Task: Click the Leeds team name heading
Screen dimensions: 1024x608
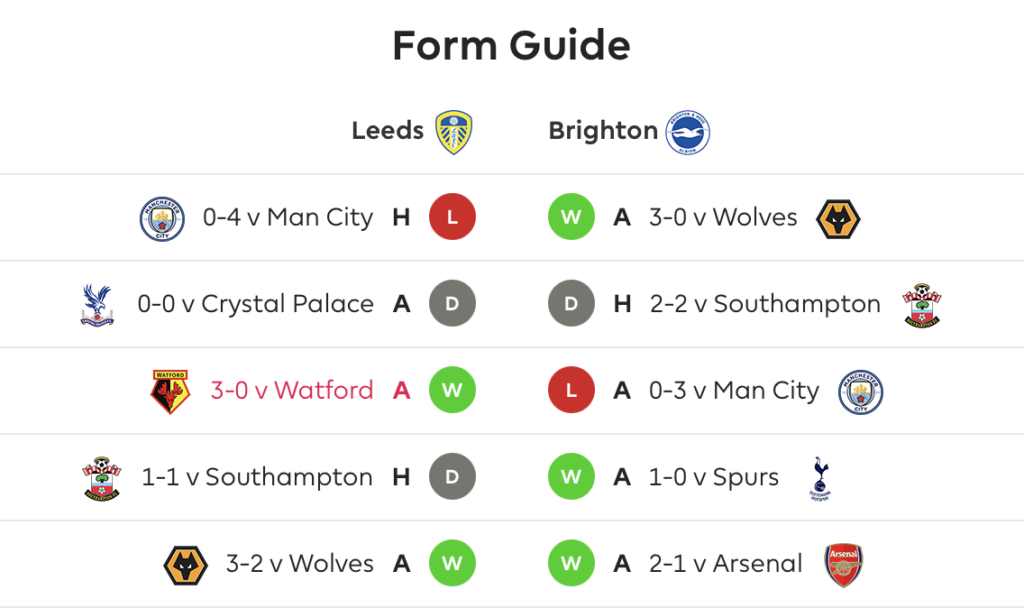Action: coord(387,131)
